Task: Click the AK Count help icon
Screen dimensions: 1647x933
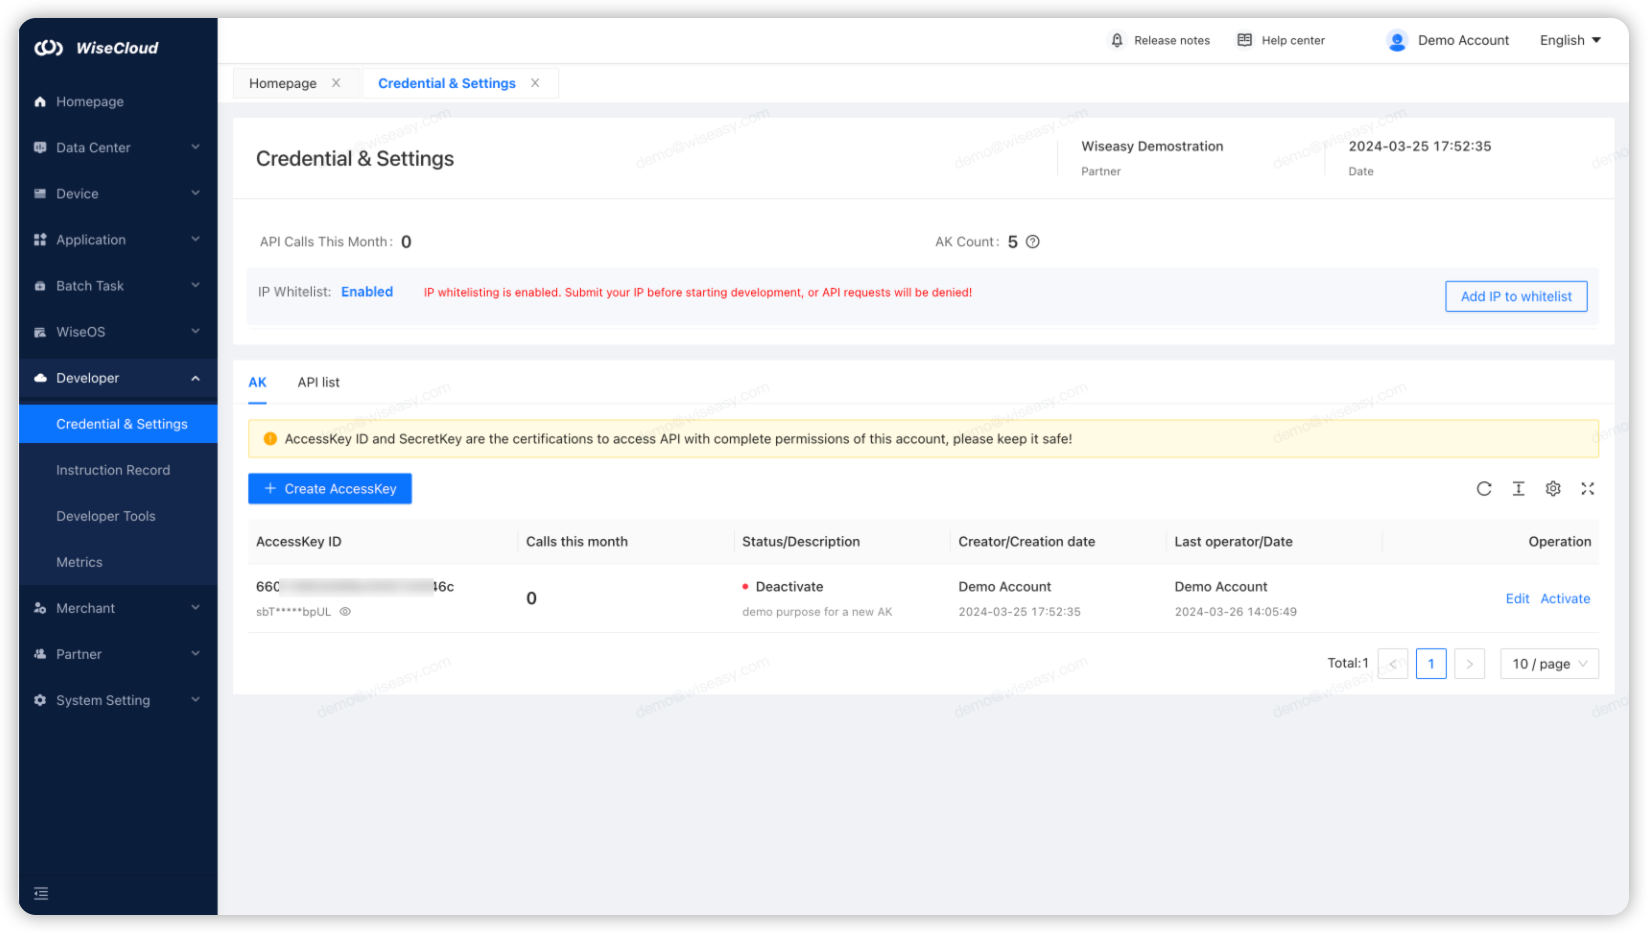Action: (1033, 242)
